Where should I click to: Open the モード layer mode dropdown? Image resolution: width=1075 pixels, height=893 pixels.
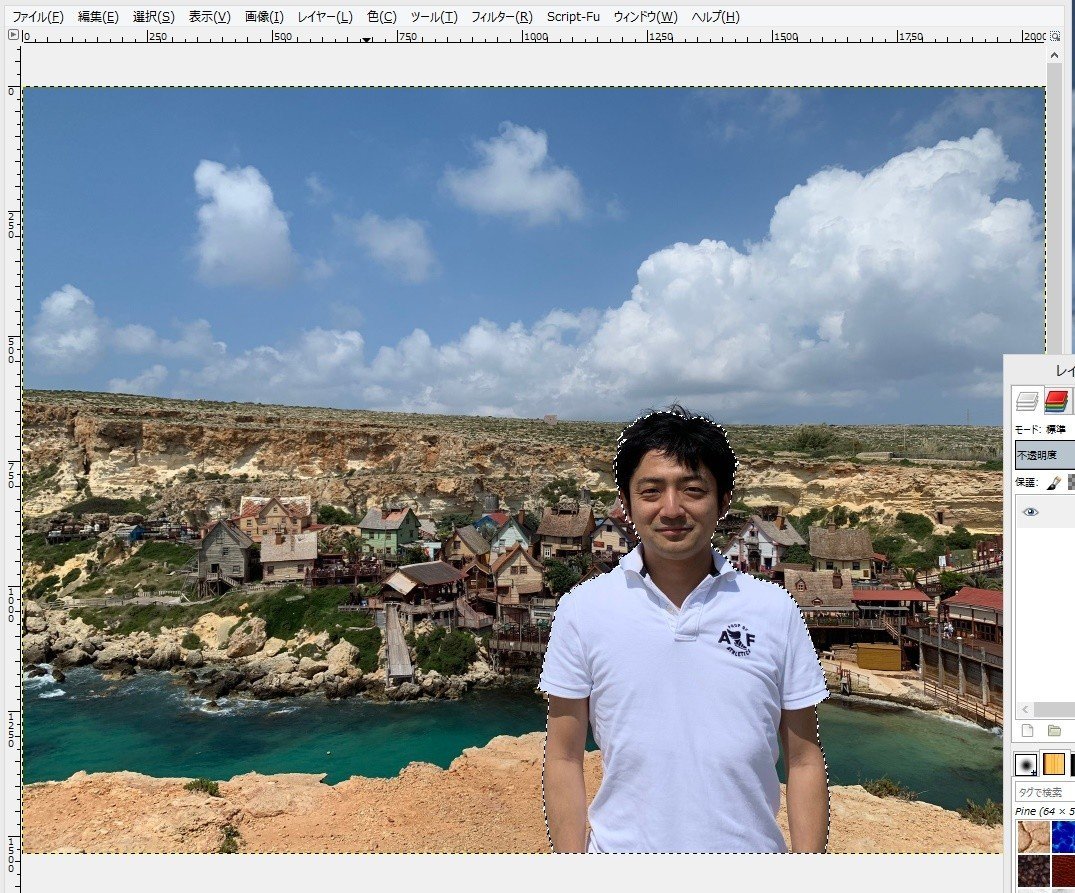[x=1056, y=429]
